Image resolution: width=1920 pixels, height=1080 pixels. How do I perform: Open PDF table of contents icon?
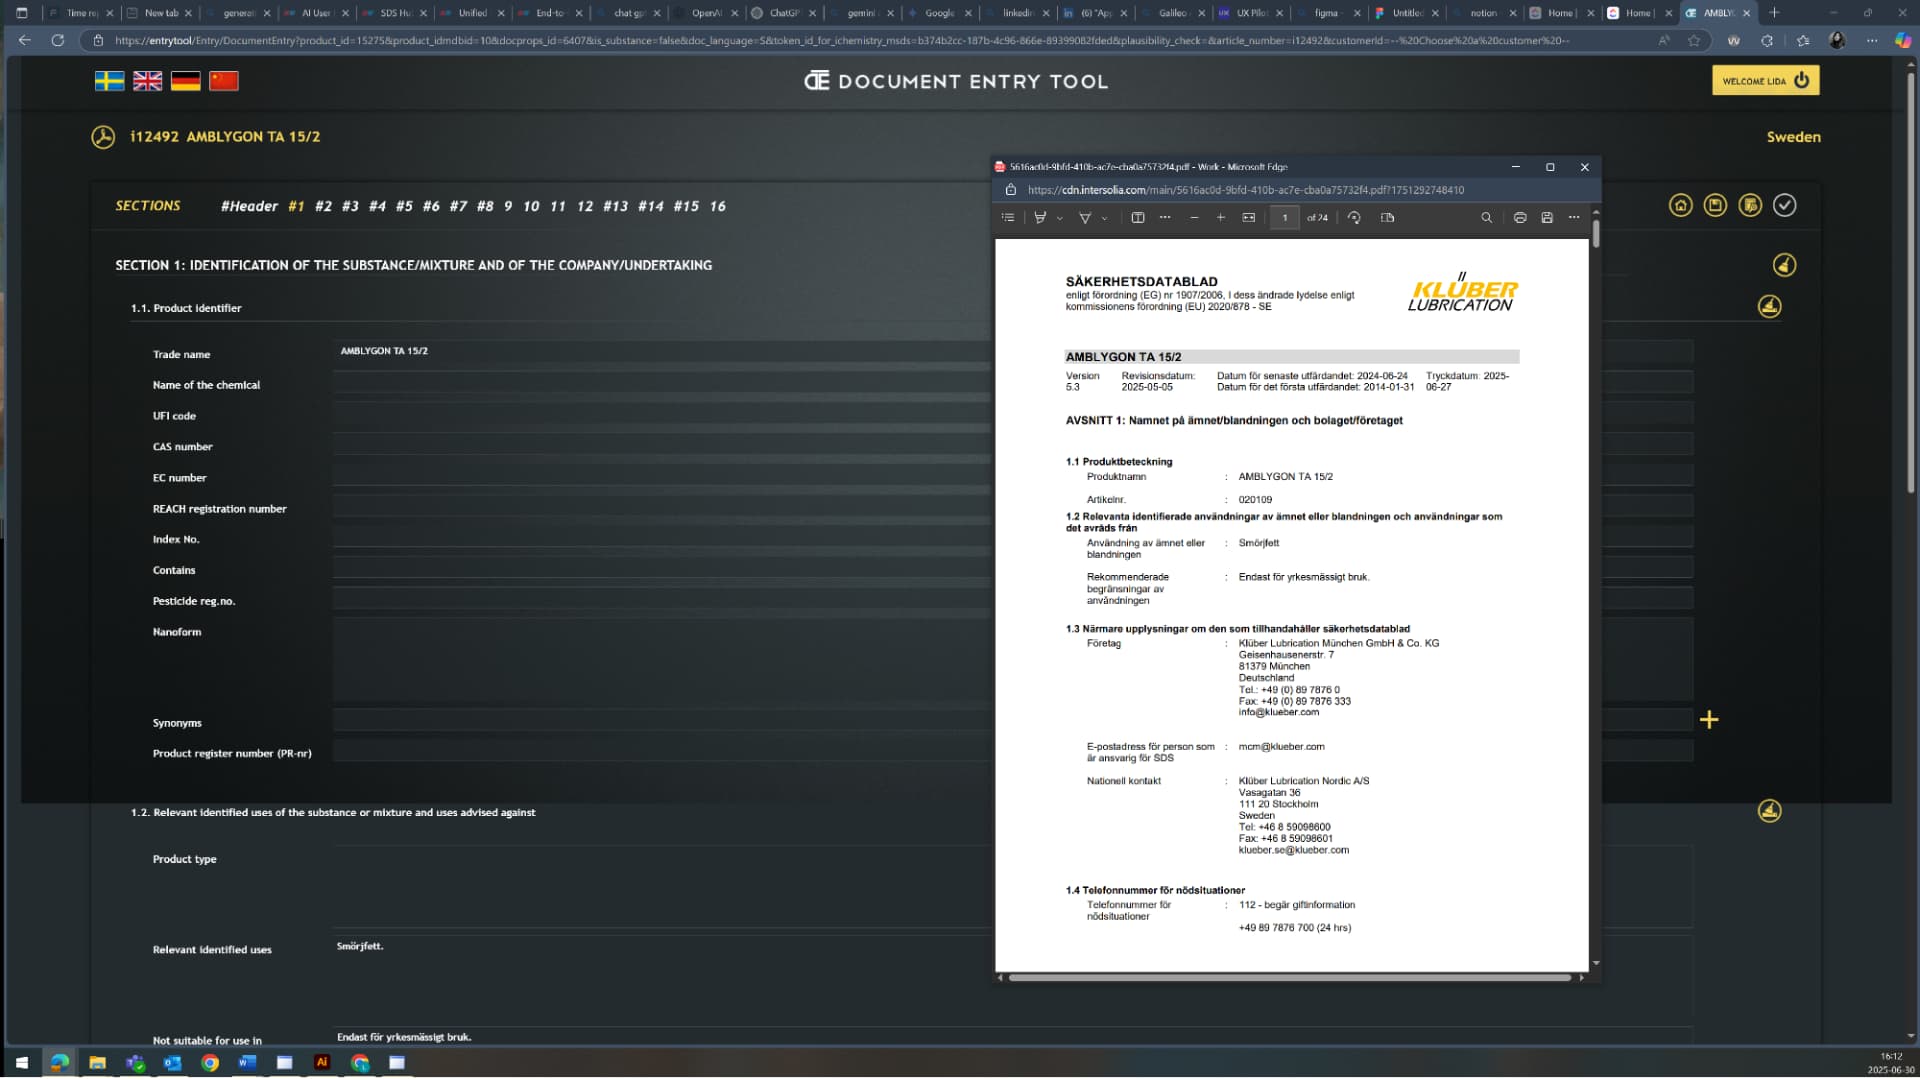(1008, 217)
